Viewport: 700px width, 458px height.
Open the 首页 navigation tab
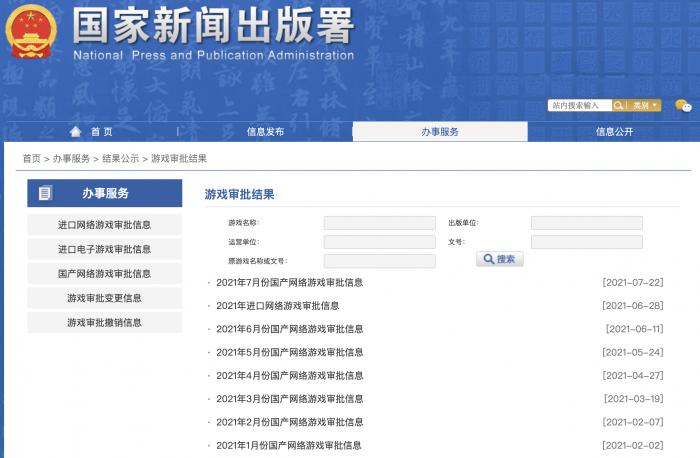click(x=101, y=132)
